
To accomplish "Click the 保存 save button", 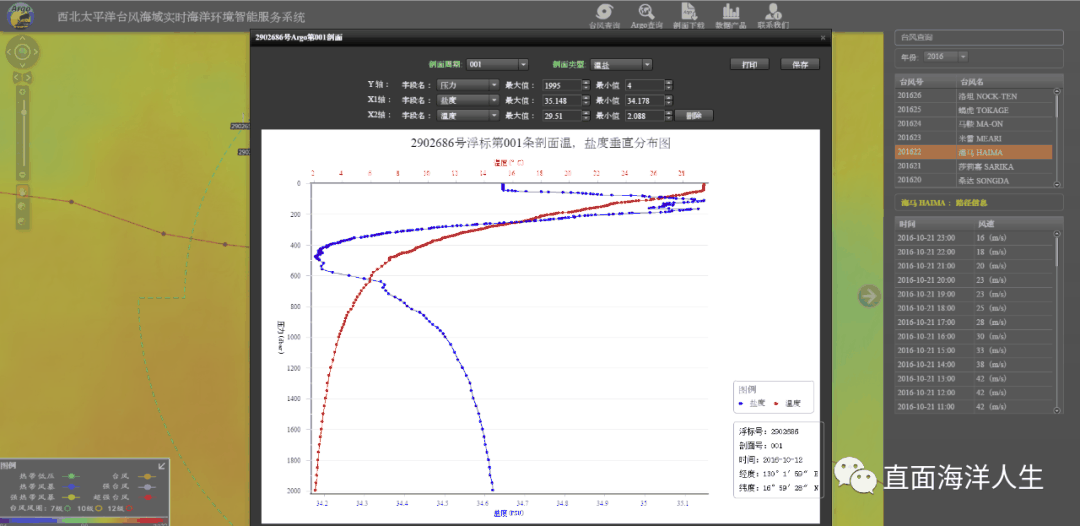I will coord(799,64).
